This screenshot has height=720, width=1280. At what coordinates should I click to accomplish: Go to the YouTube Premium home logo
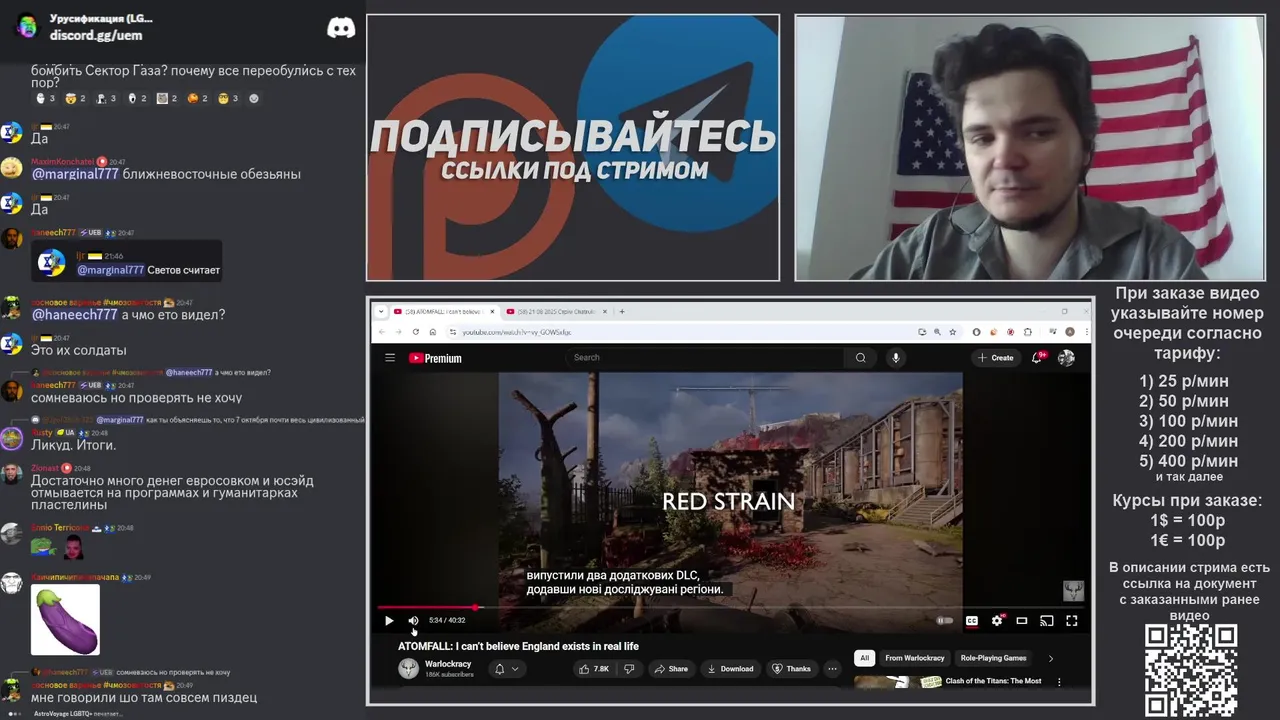[x=435, y=358]
